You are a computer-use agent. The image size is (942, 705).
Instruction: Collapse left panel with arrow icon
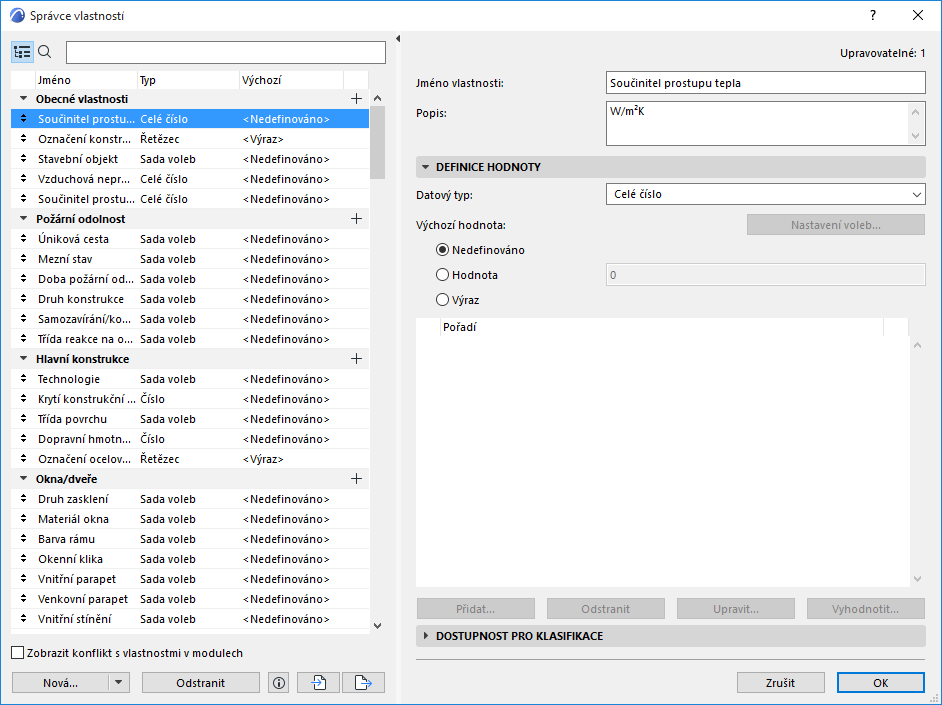coord(398,38)
